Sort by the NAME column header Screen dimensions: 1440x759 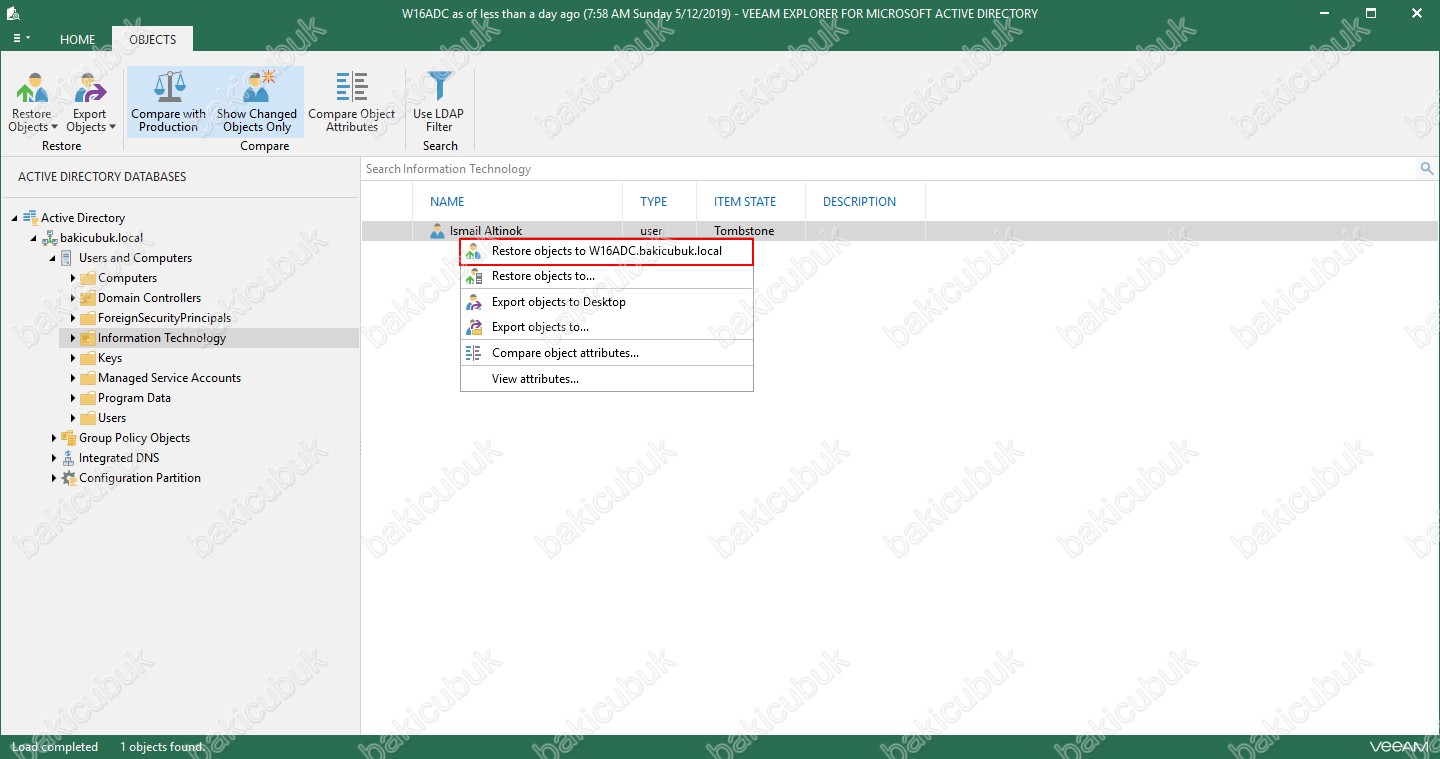pyautogui.click(x=447, y=201)
